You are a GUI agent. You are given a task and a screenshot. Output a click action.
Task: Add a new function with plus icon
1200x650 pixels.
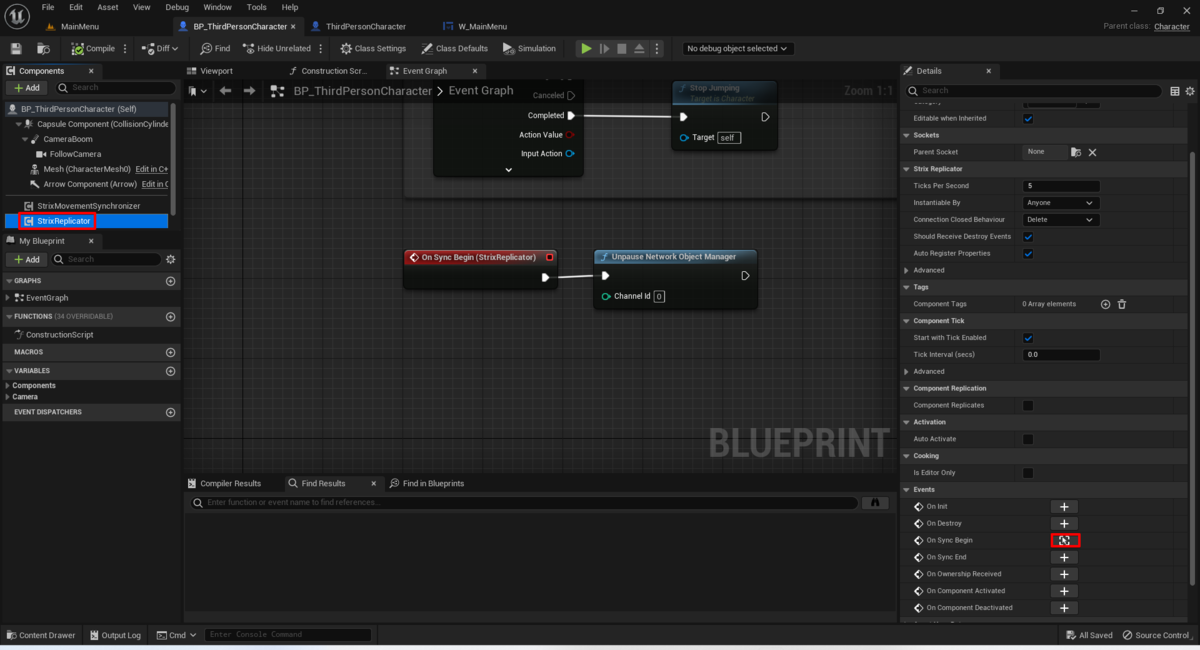click(x=170, y=317)
